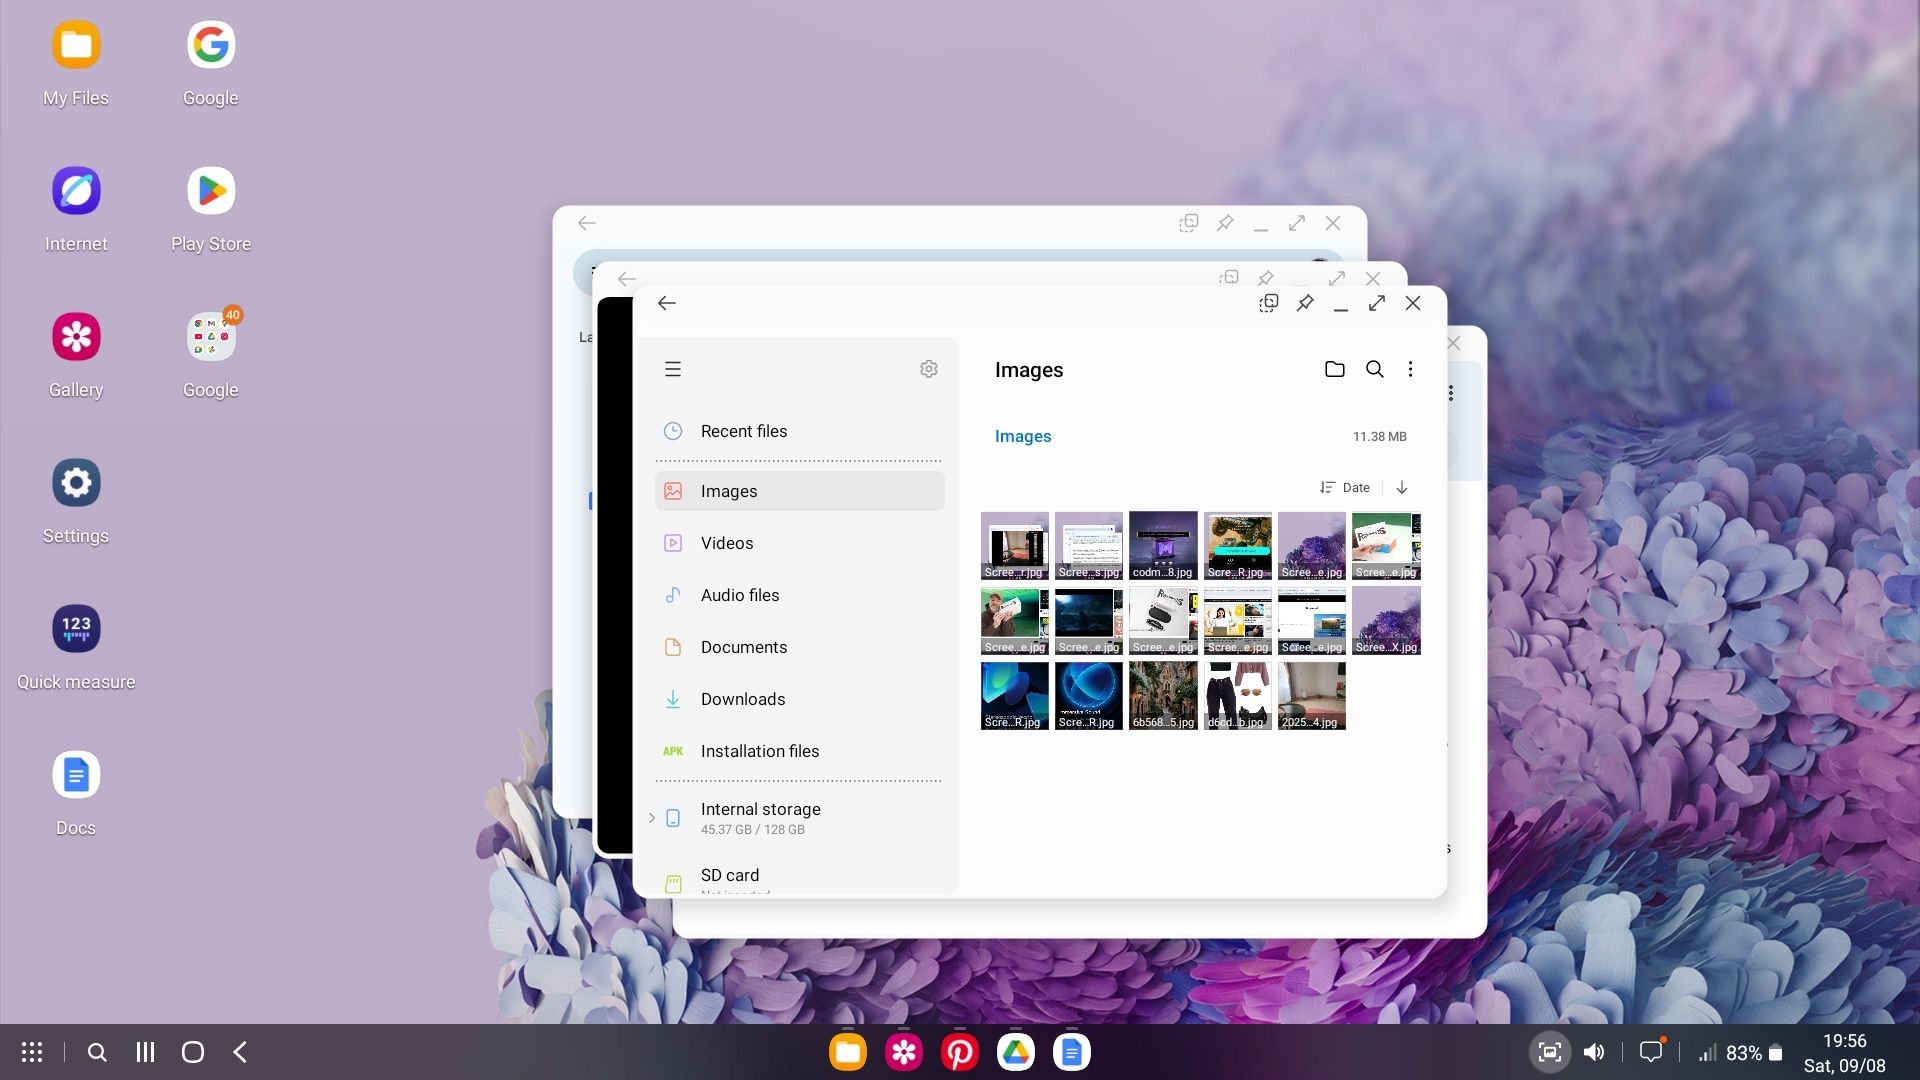Open volume control in taskbar

click(1594, 1052)
